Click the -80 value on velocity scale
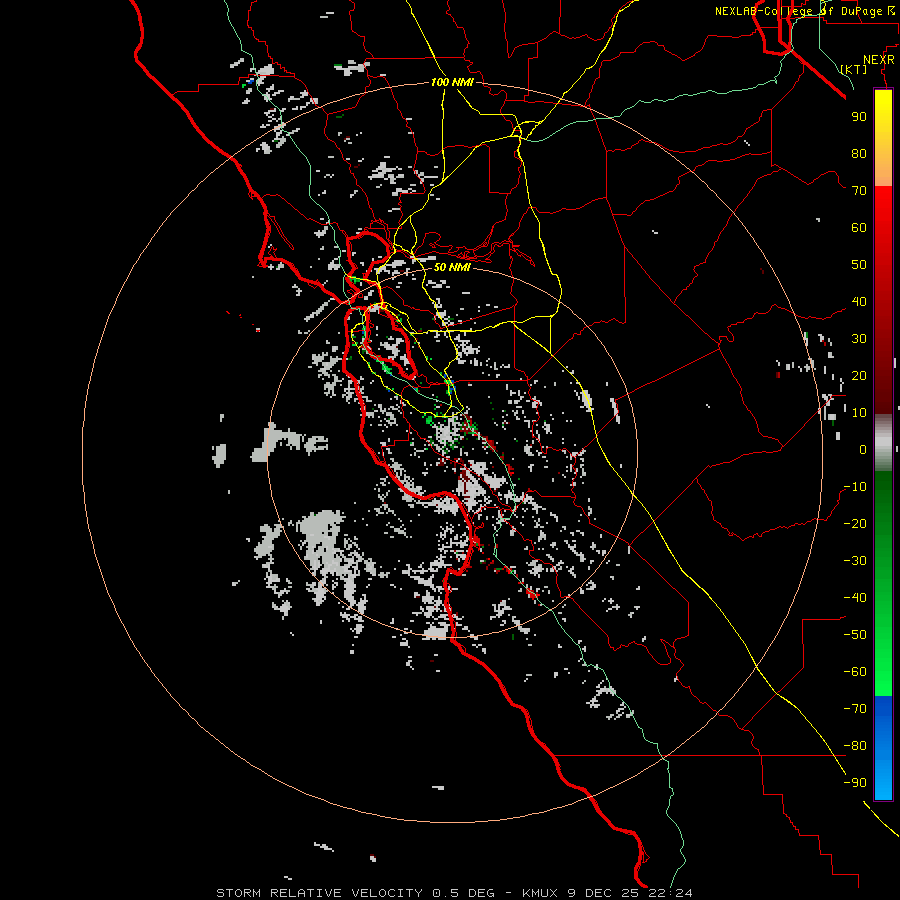 tap(855, 746)
